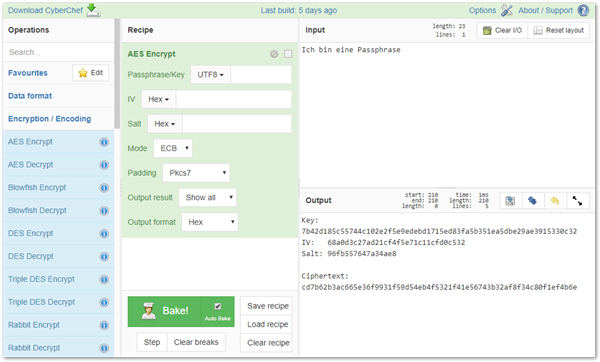This screenshot has height=362, width=600.
Task: Show info for DES Encrypt operation
Action: (104, 234)
